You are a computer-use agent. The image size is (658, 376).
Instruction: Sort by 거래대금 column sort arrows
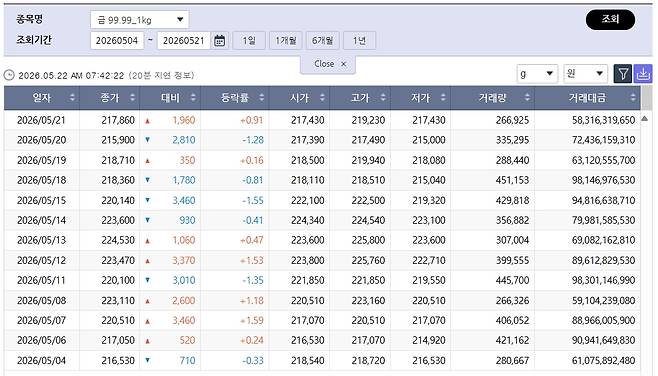(633, 98)
